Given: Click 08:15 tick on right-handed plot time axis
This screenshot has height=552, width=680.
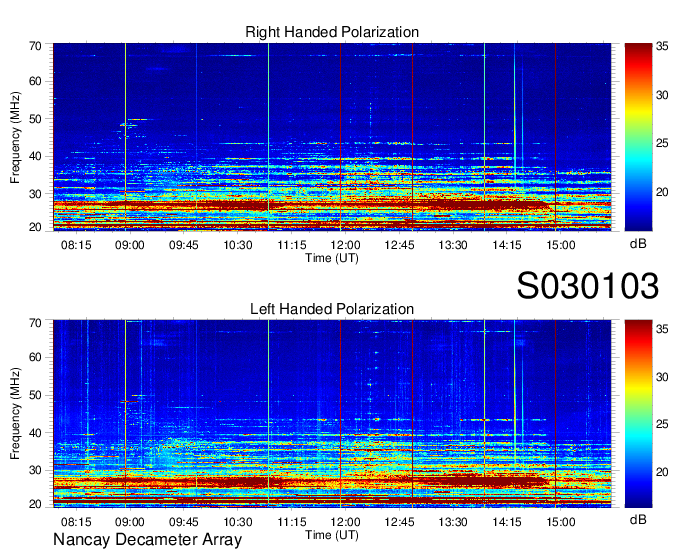Looking at the screenshot, I should pyautogui.click(x=76, y=245).
